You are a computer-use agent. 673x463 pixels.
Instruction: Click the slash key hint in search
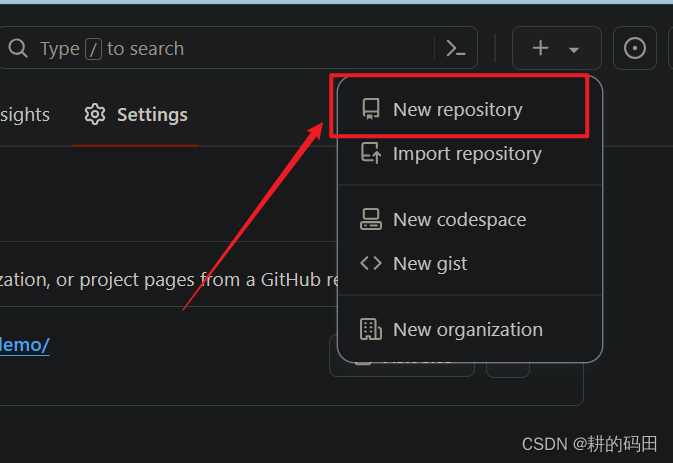point(93,48)
